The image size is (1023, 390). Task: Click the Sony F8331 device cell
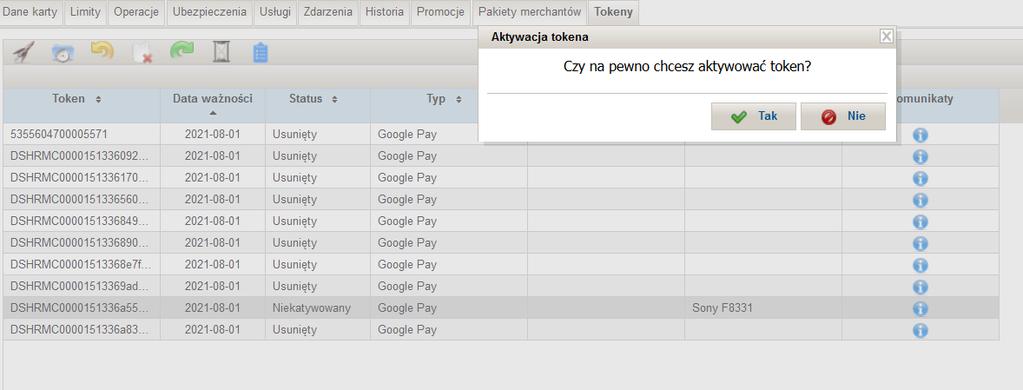(x=763, y=308)
